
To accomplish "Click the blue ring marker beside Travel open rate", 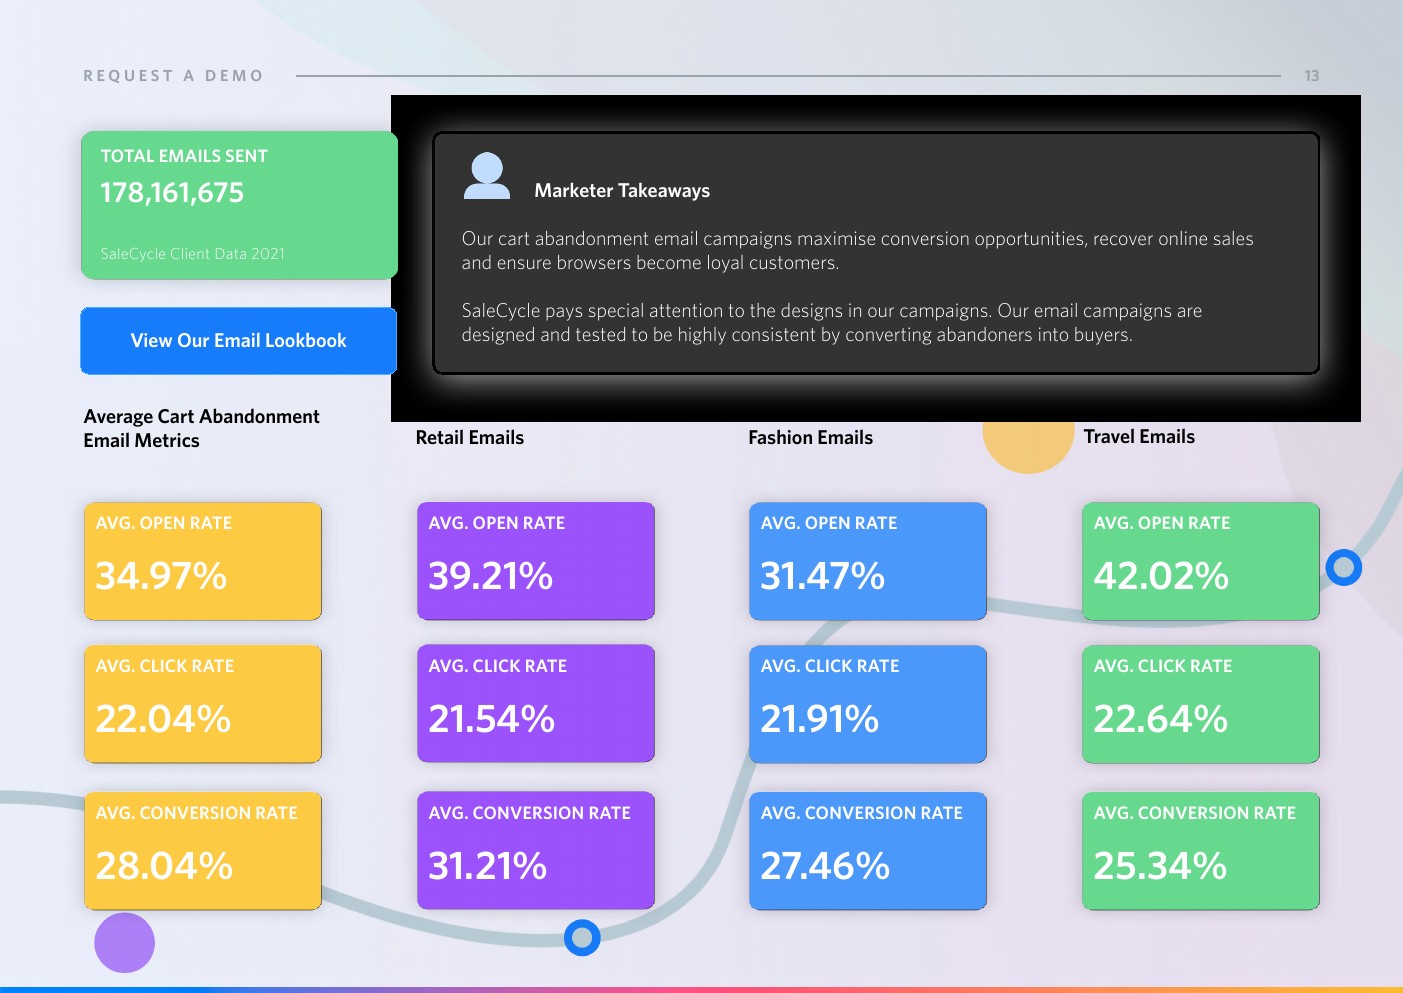I will tap(1343, 568).
